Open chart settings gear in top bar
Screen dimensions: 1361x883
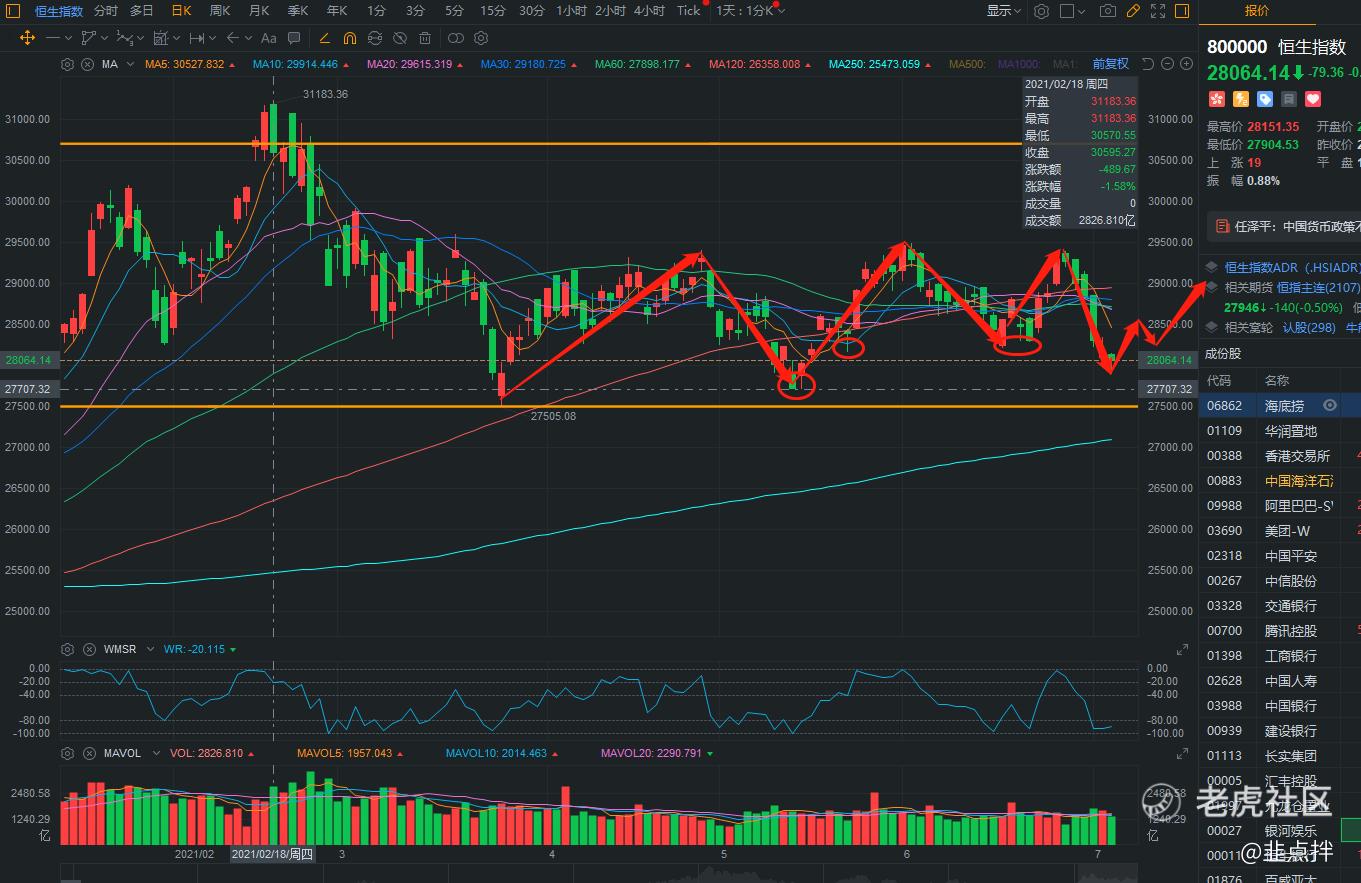tap(1041, 11)
